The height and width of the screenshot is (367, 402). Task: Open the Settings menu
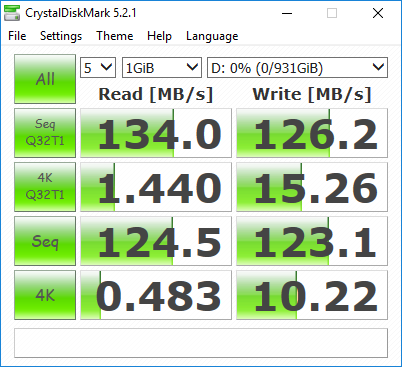tap(61, 36)
